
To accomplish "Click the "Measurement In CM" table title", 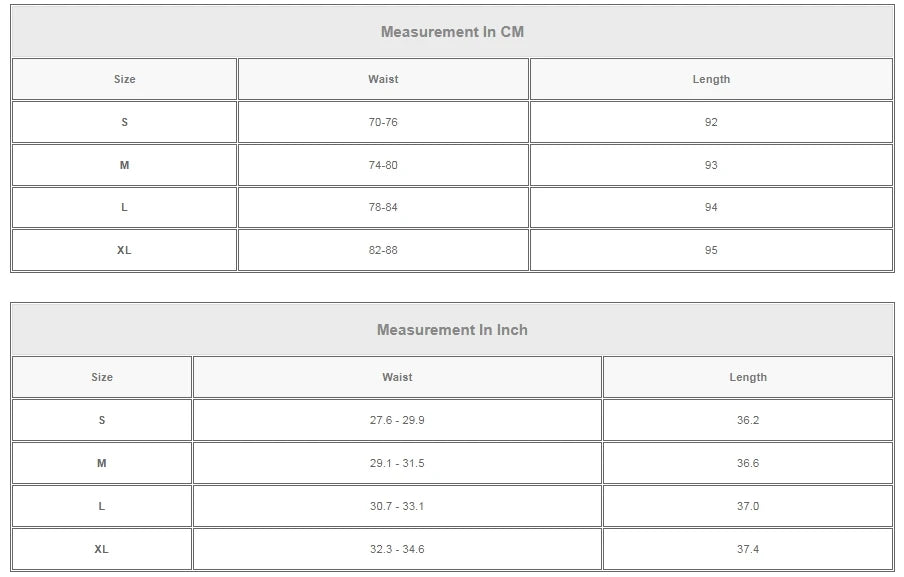I will pos(452,32).
